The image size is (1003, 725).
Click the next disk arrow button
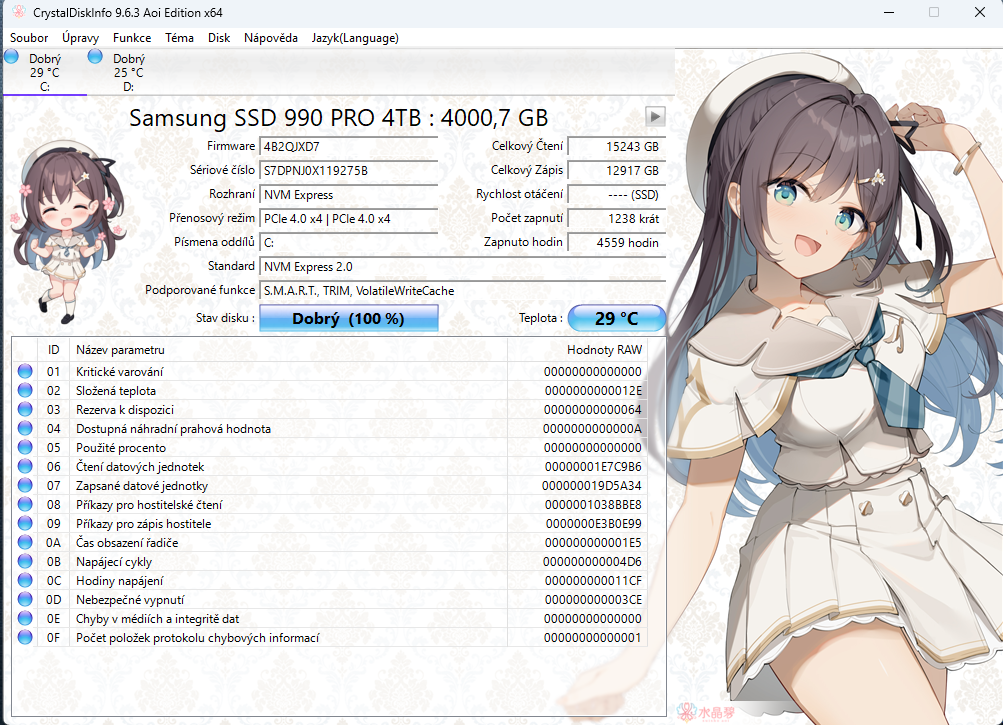[655, 116]
